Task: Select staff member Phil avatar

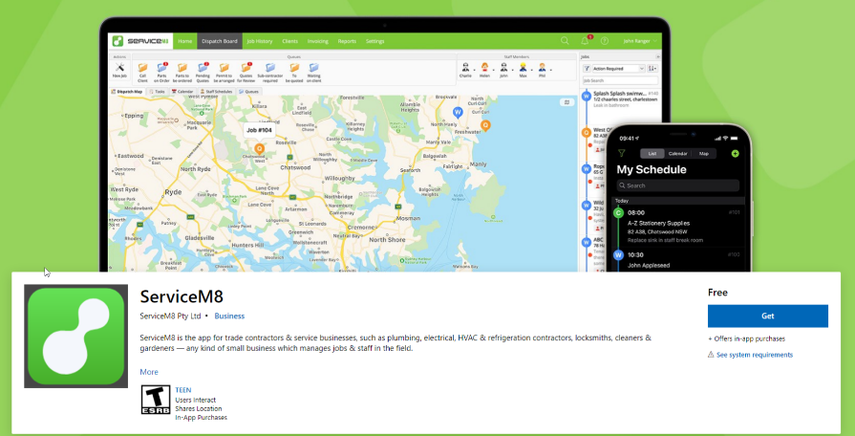Action: [542, 69]
